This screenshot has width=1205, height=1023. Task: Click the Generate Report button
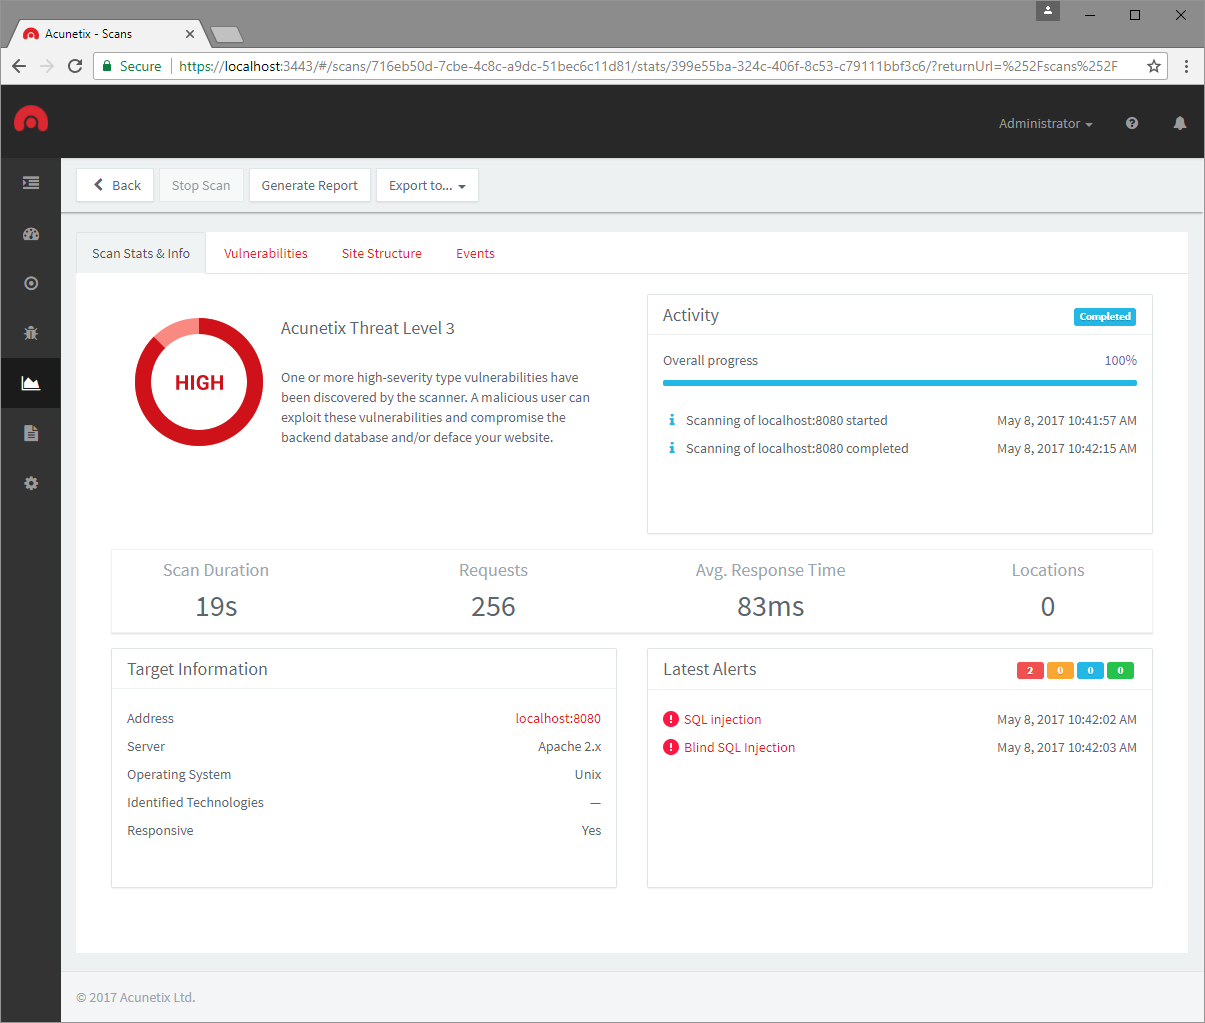[309, 185]
